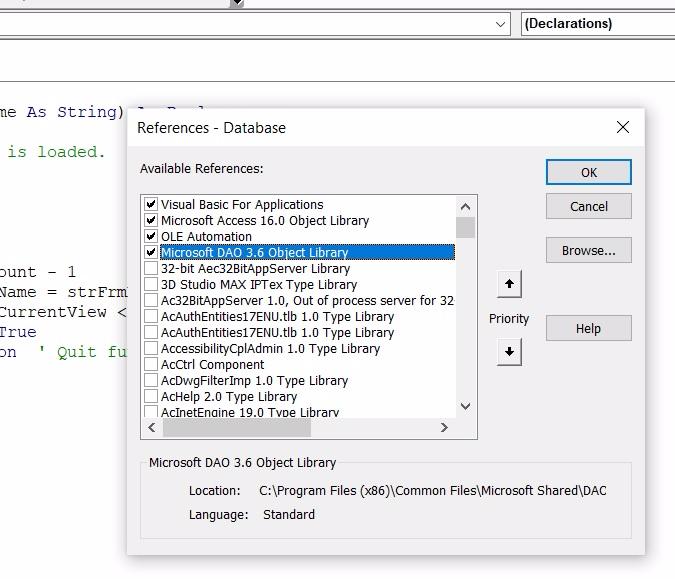
Task: Uncheck Visual Basic For Applications reference
Action: 151,204
